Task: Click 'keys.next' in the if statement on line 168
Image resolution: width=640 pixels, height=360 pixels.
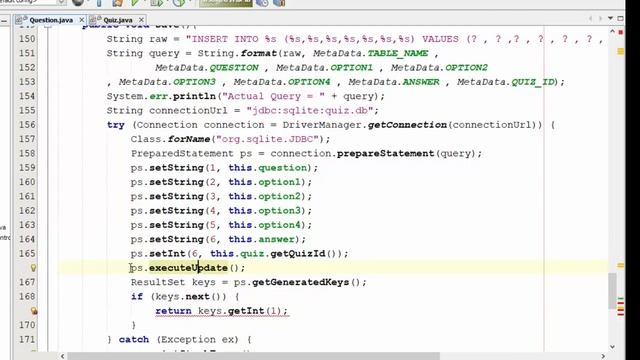Action: [182, 296]
